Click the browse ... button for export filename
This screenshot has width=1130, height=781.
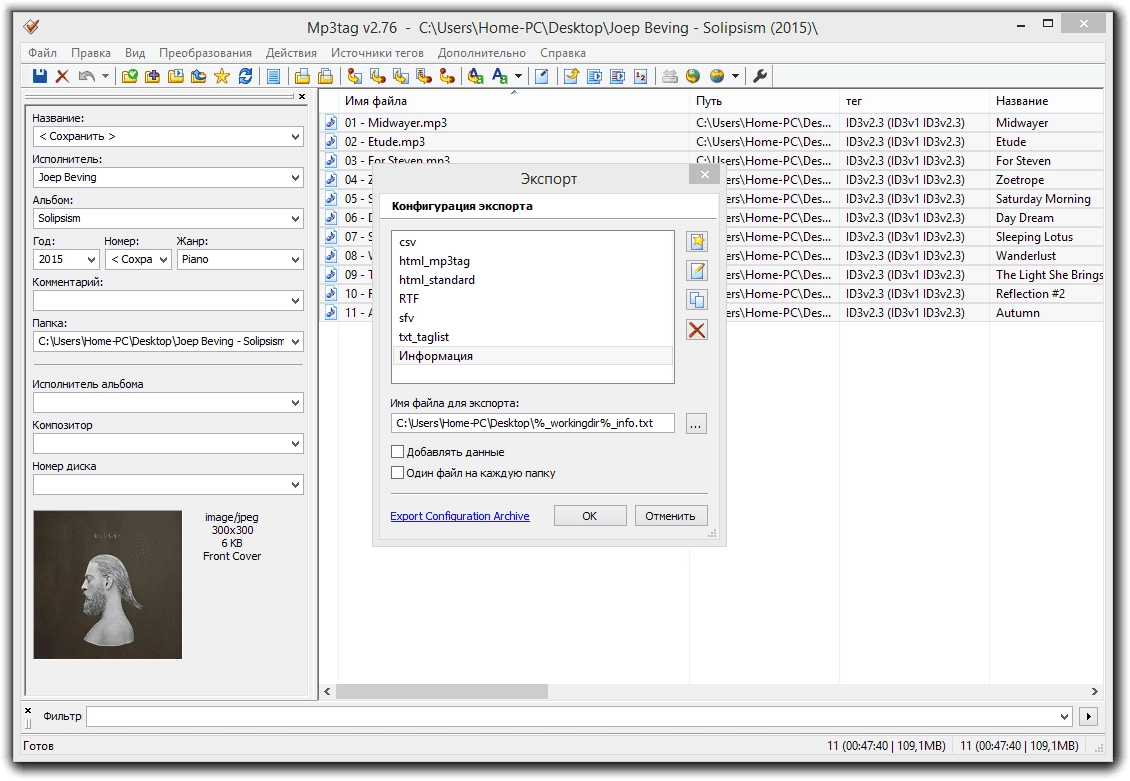(x=695, y=424)
